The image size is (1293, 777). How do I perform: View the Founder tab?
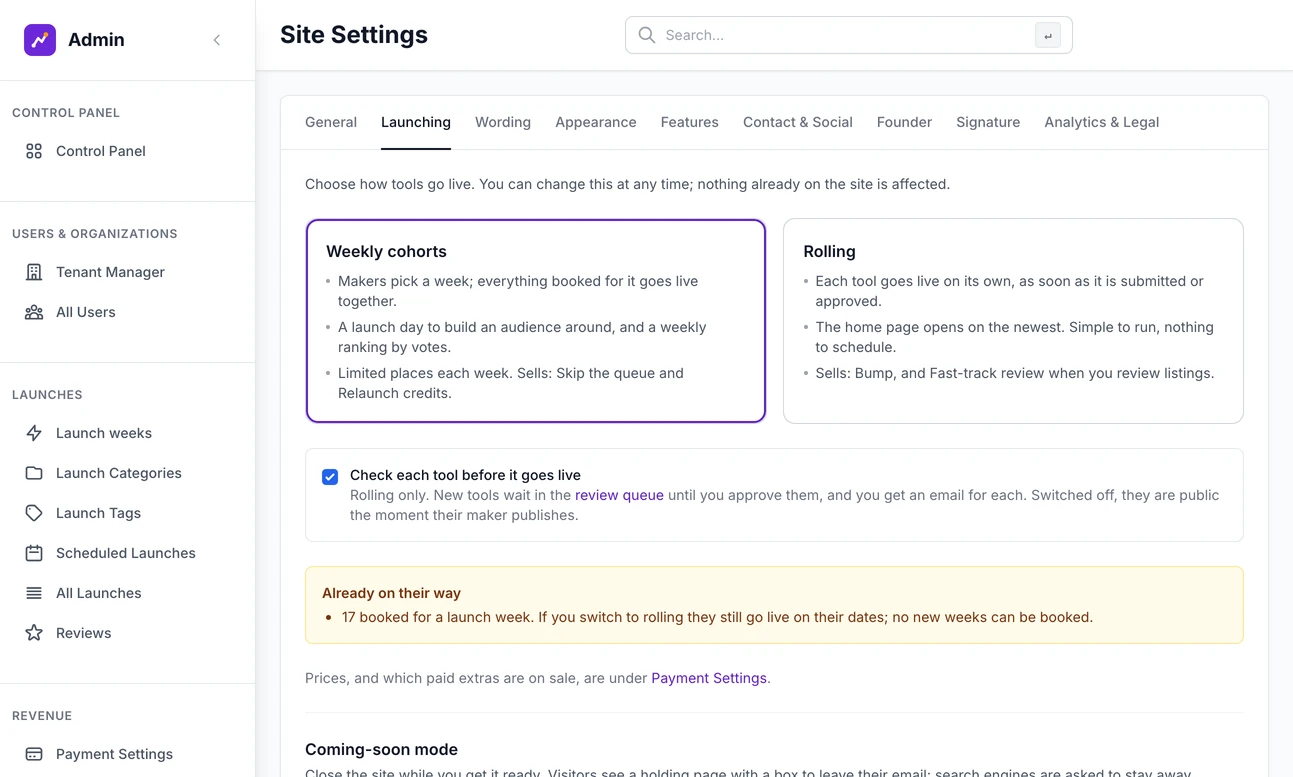(x=904, y=122)
